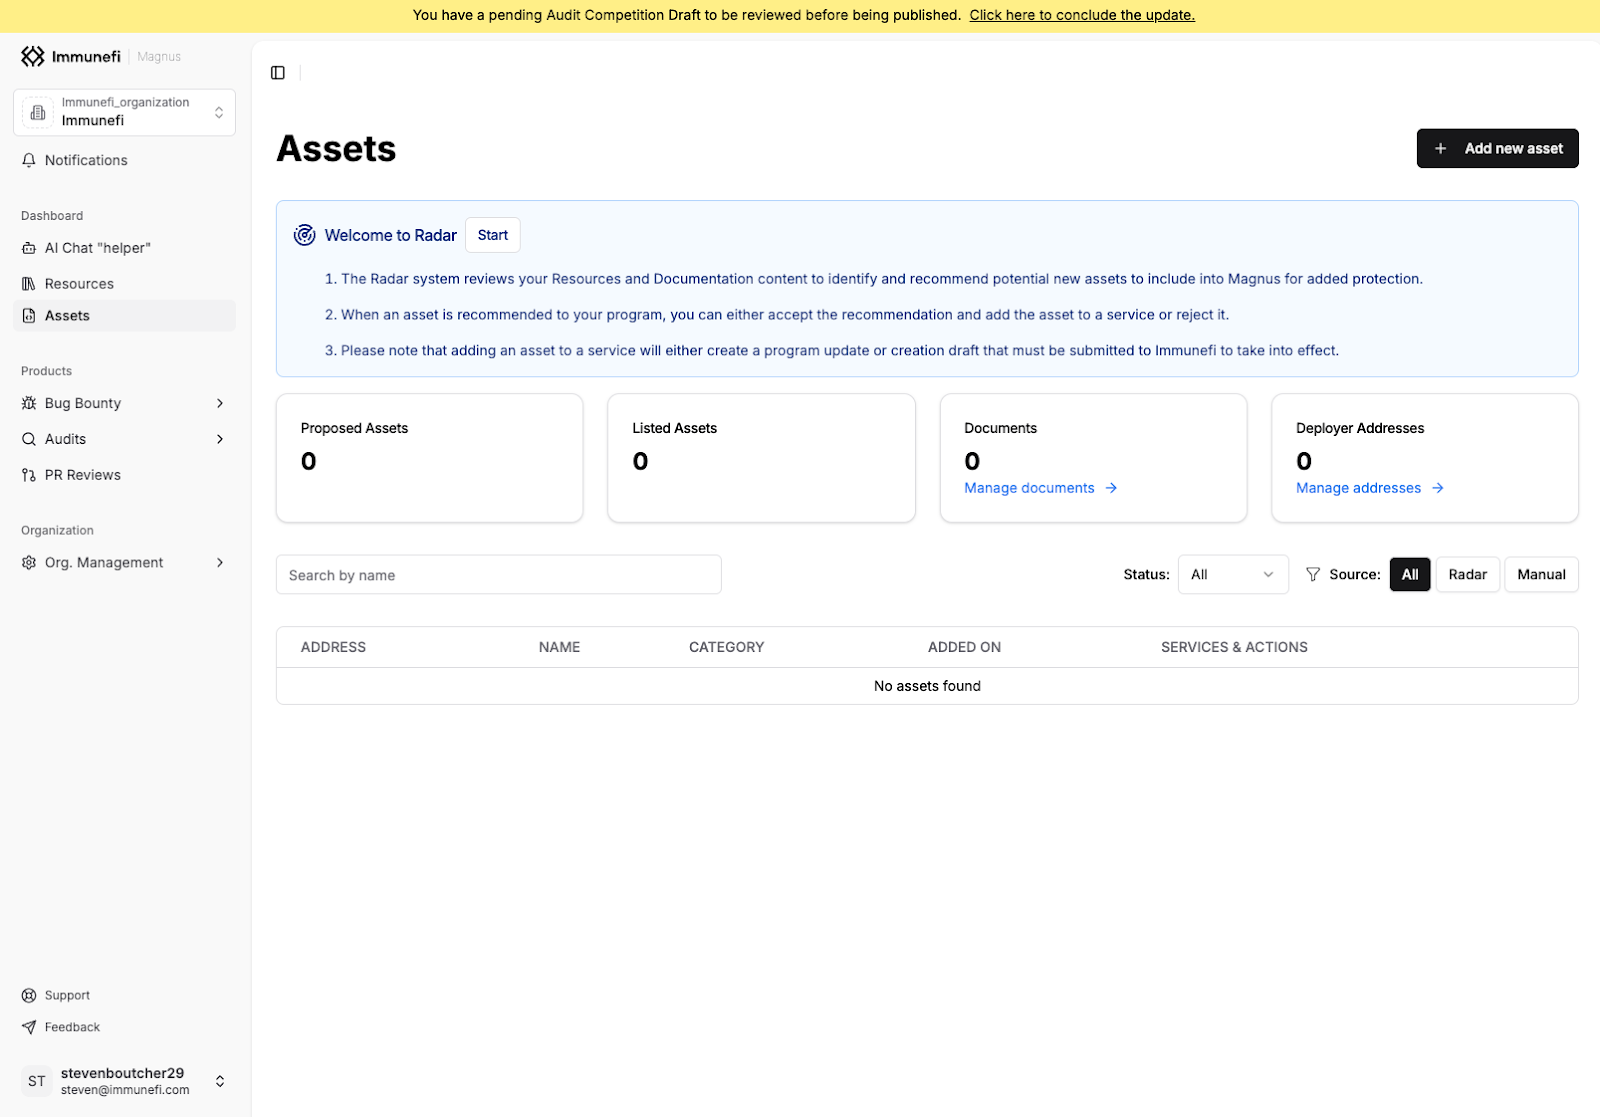Click the Bug Bounty bug icon
The width and height of the screenshot is (1600, 1117).
tap(29, 403)
